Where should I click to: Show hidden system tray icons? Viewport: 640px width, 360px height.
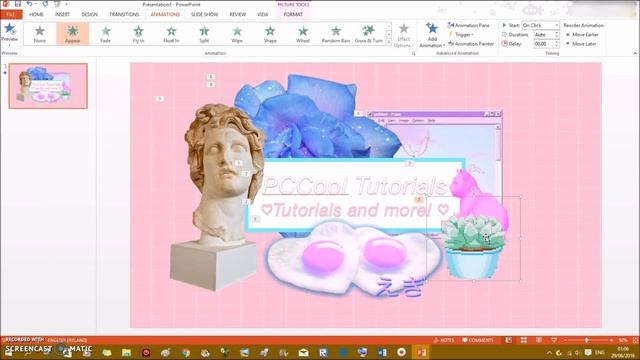[x=549, y=353]
